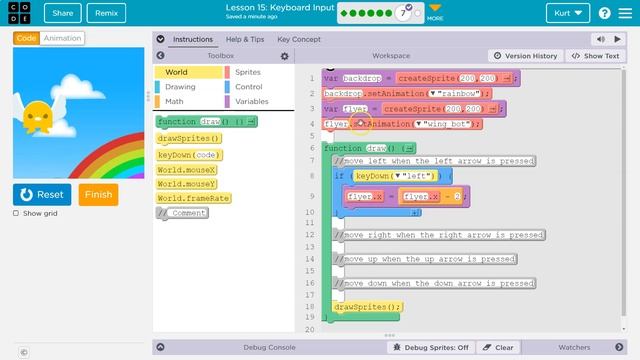Select the first green progress dot
This screenshot has height=360, width=640.
(344, 13)
